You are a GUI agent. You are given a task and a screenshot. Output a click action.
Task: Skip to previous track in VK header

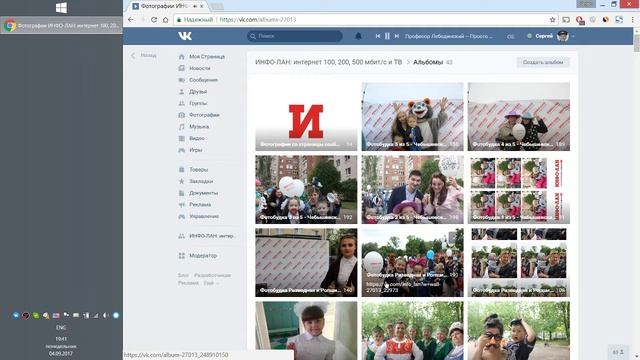(x=378, y=36)
